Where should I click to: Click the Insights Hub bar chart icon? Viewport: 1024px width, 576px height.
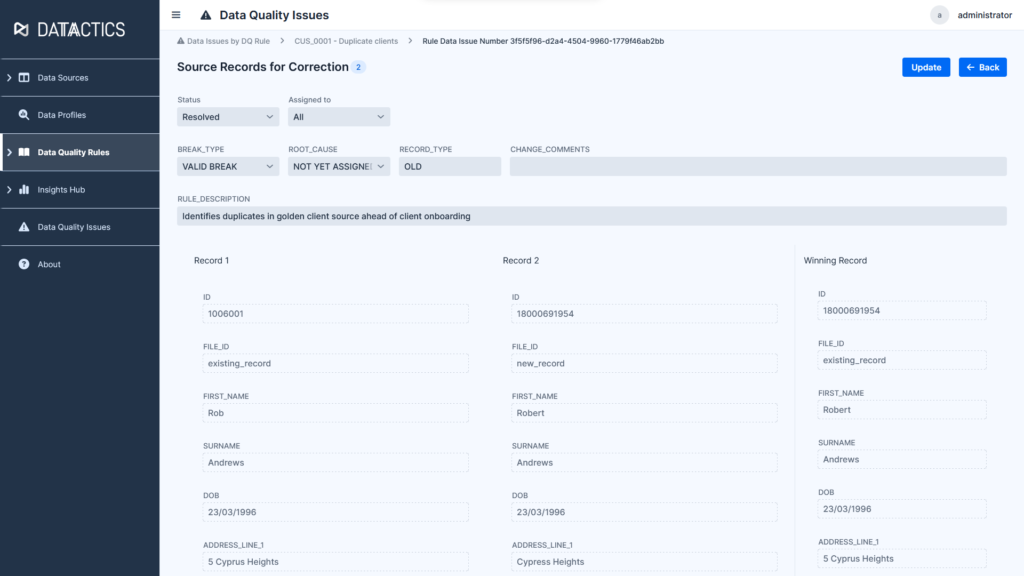[x=24, y=190]
